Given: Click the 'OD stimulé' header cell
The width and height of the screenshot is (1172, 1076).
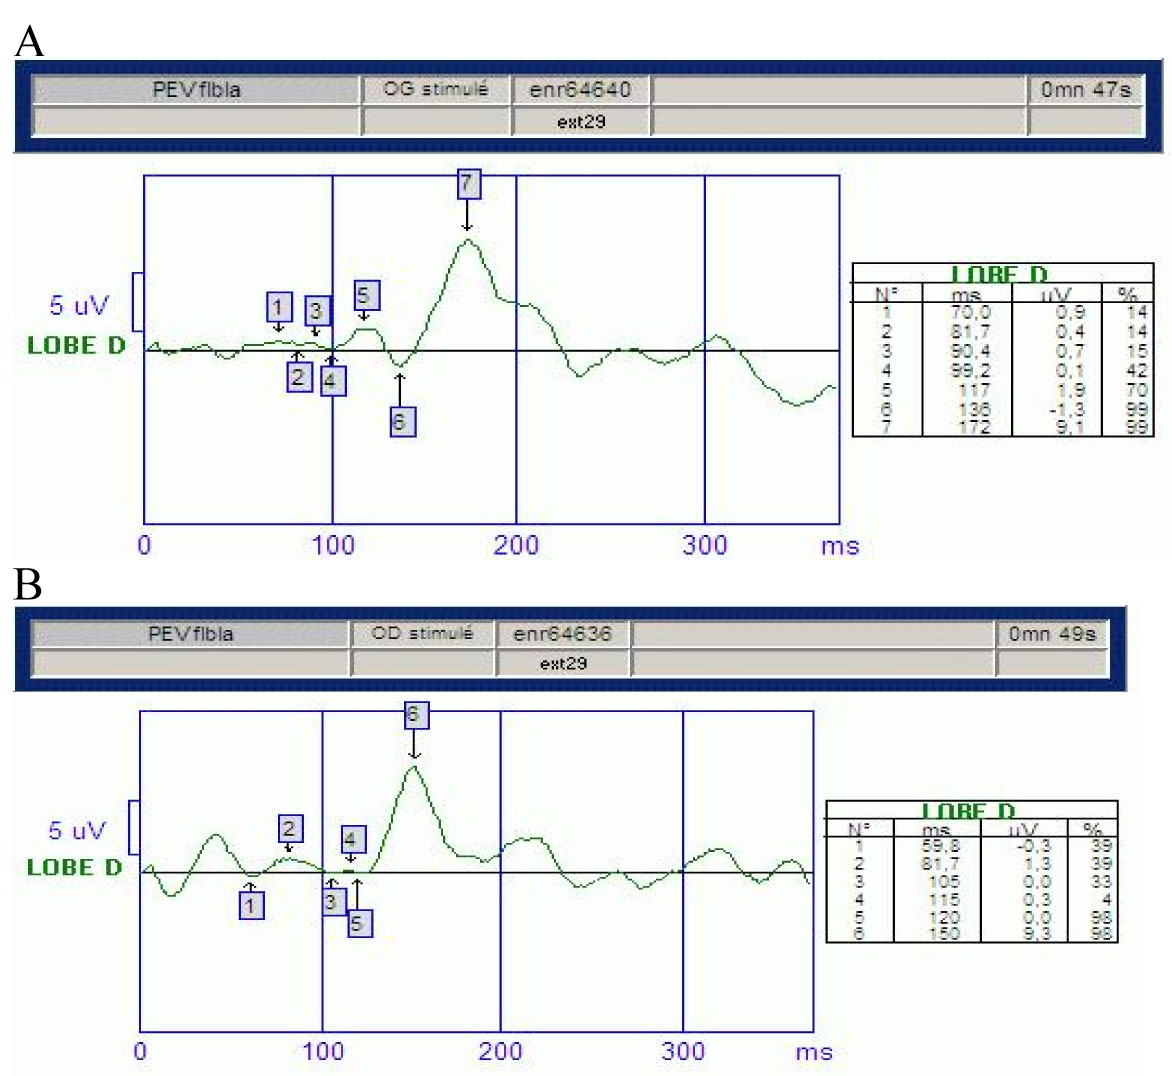Looking at the screenshot, I should click(422, 634).
